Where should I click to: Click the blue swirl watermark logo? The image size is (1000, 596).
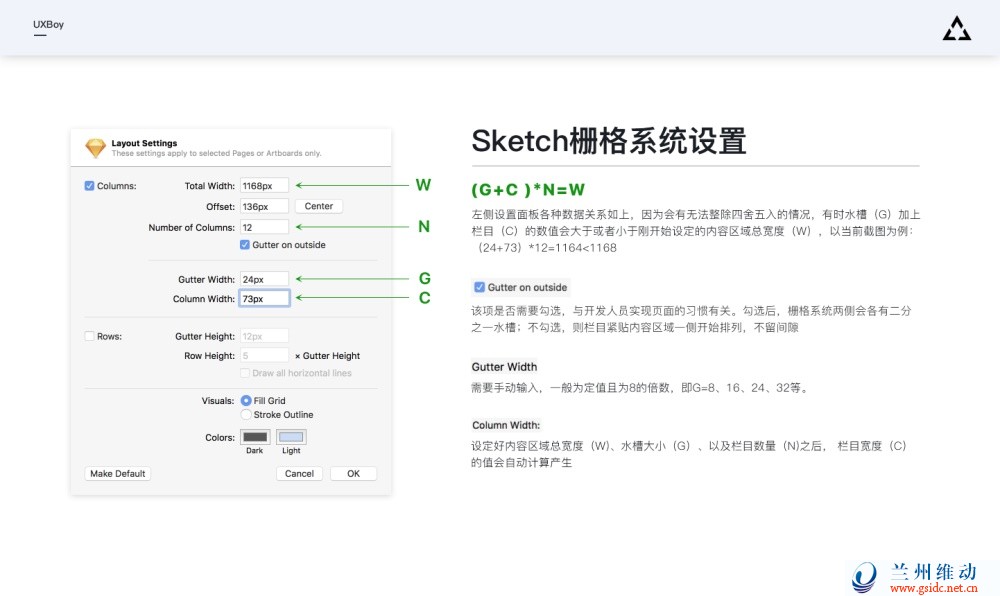coord(864,576)
